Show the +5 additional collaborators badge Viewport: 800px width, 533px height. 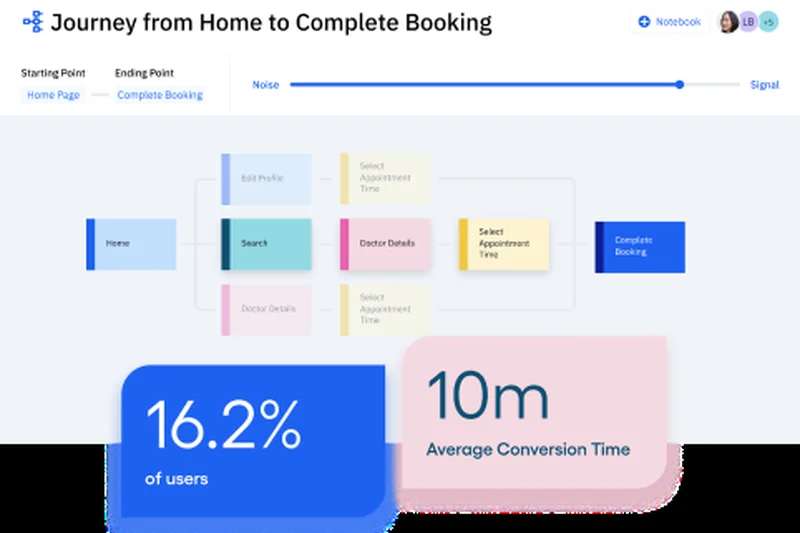click(x=768, y=22)
